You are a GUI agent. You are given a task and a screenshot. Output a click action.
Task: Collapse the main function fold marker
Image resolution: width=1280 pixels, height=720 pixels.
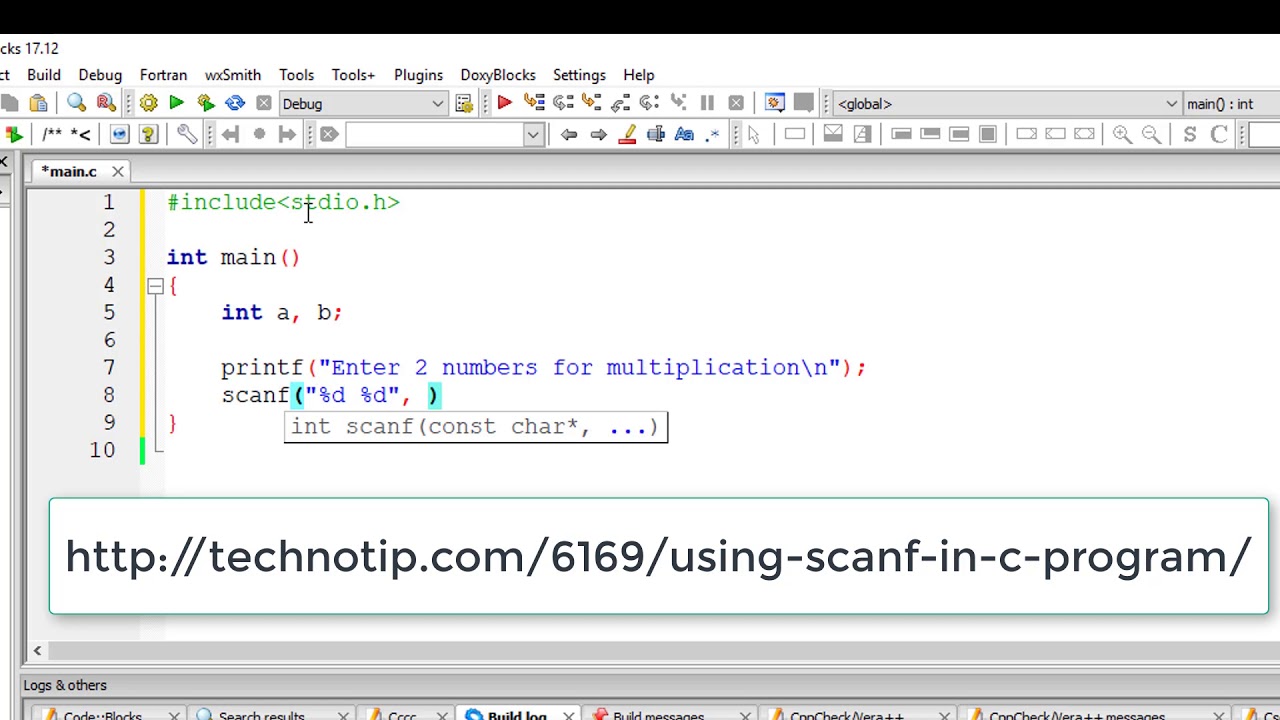(x=155, y=286)
